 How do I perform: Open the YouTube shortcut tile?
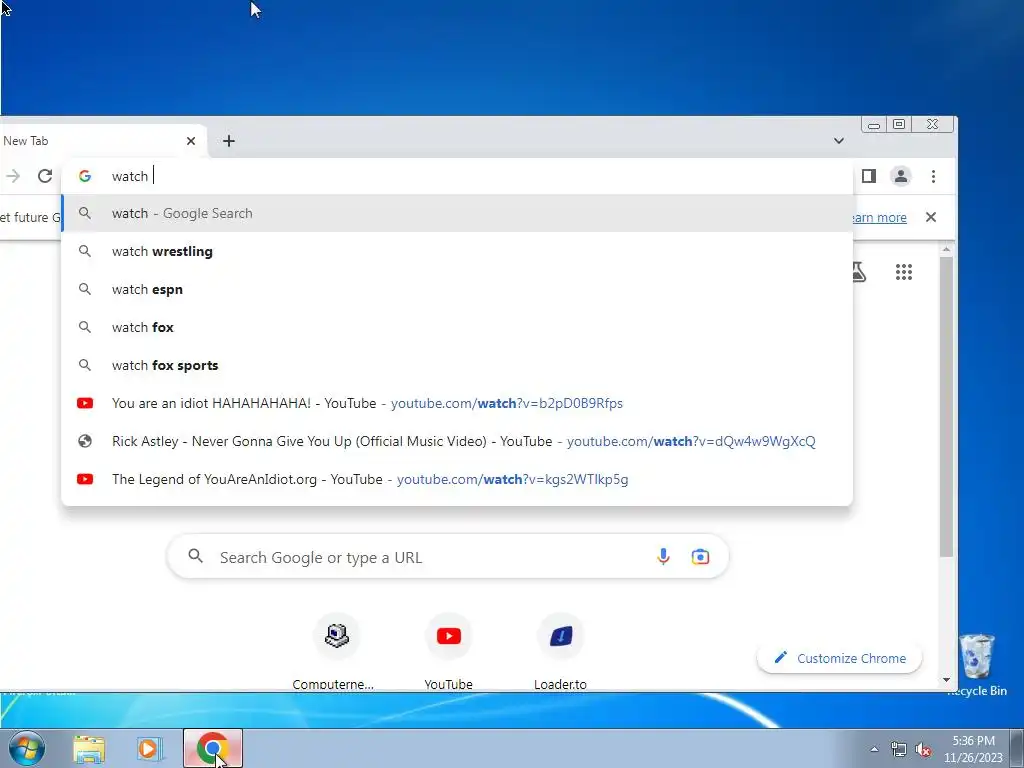449,652
